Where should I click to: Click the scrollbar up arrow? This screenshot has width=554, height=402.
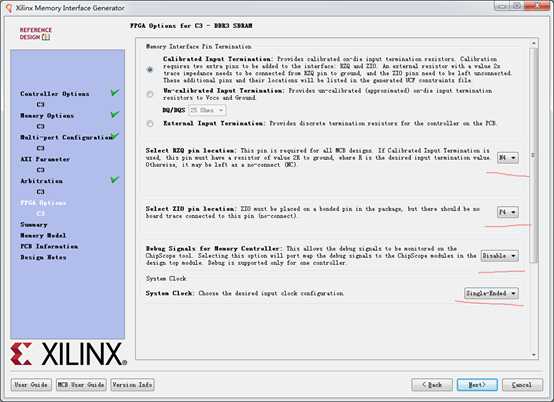[534, 43]
